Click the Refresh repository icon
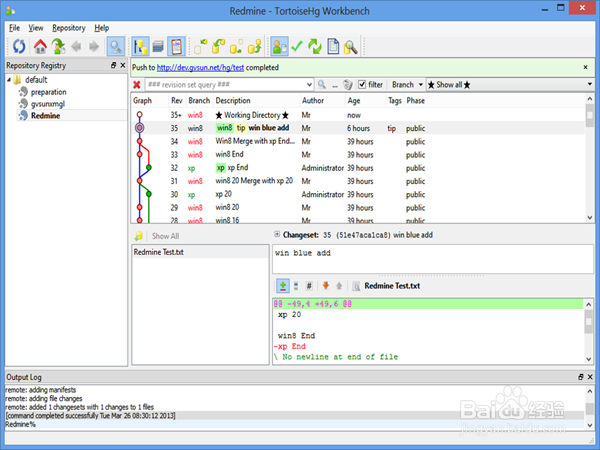This screenshot has height=450, width=600. (x=19, y=46)
